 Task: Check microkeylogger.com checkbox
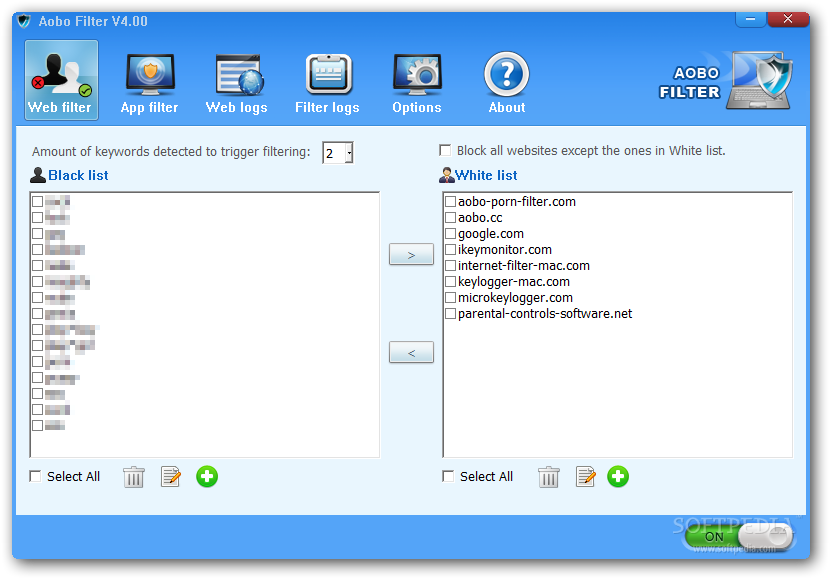tap(450, 297)
